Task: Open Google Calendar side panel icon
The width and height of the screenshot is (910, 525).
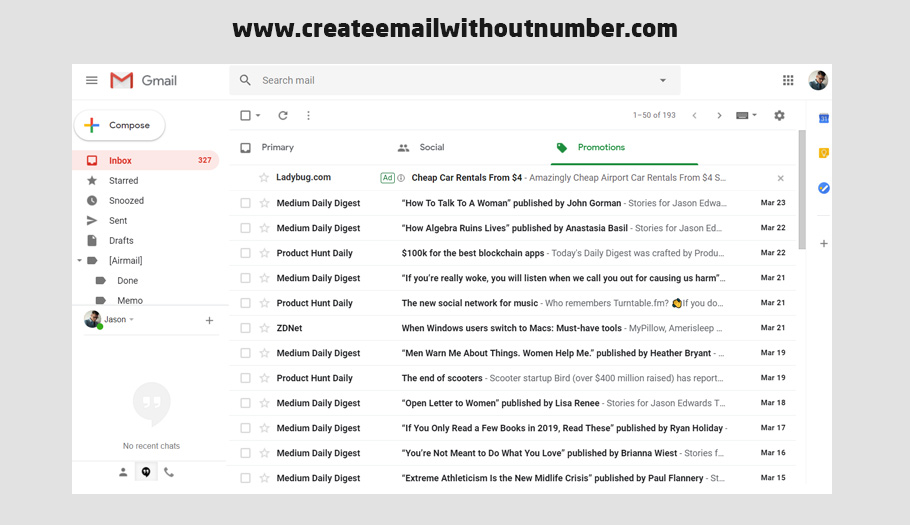Action: [824, 118]
